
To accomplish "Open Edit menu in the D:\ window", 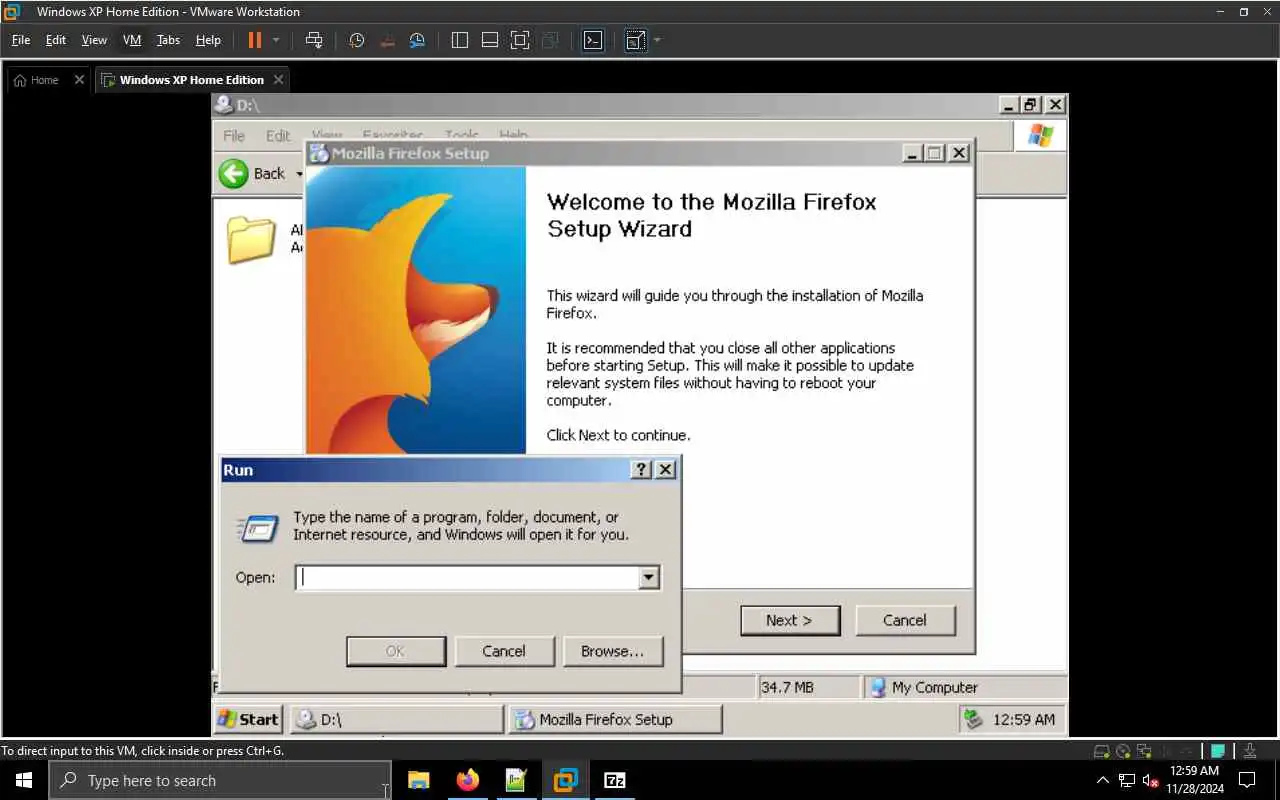I will point(278,136).
